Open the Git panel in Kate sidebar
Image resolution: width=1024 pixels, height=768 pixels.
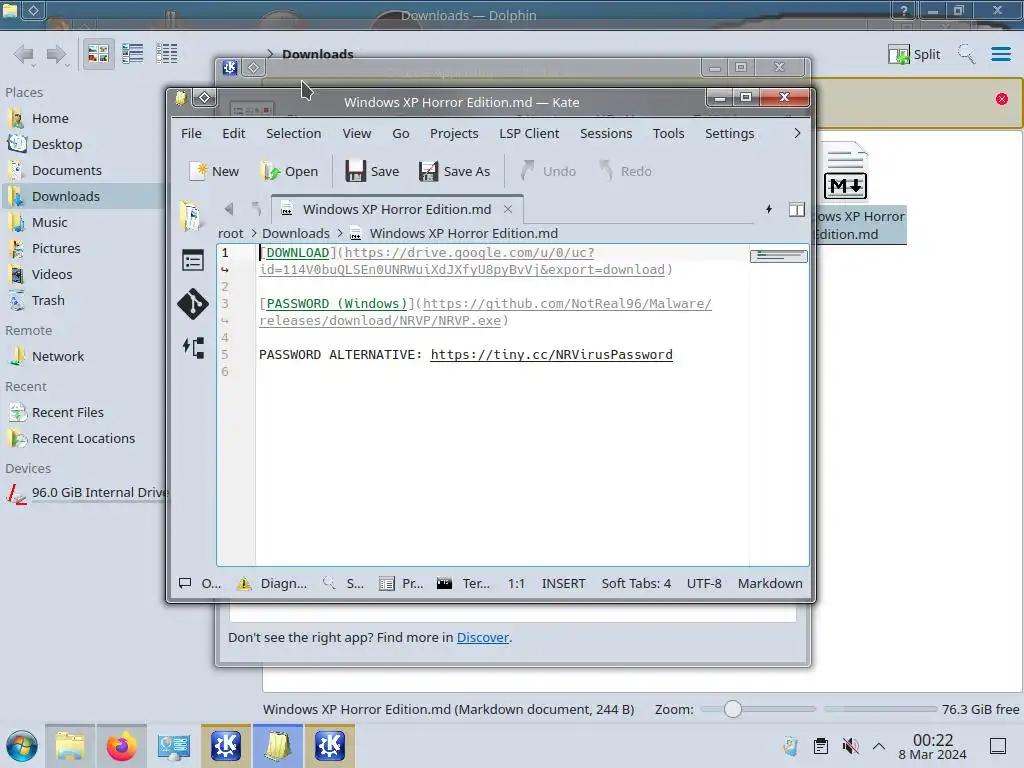point(193,304)
